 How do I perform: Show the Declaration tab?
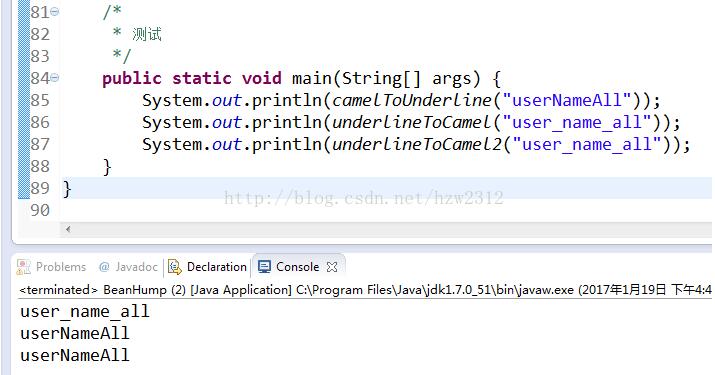point(217,267)
